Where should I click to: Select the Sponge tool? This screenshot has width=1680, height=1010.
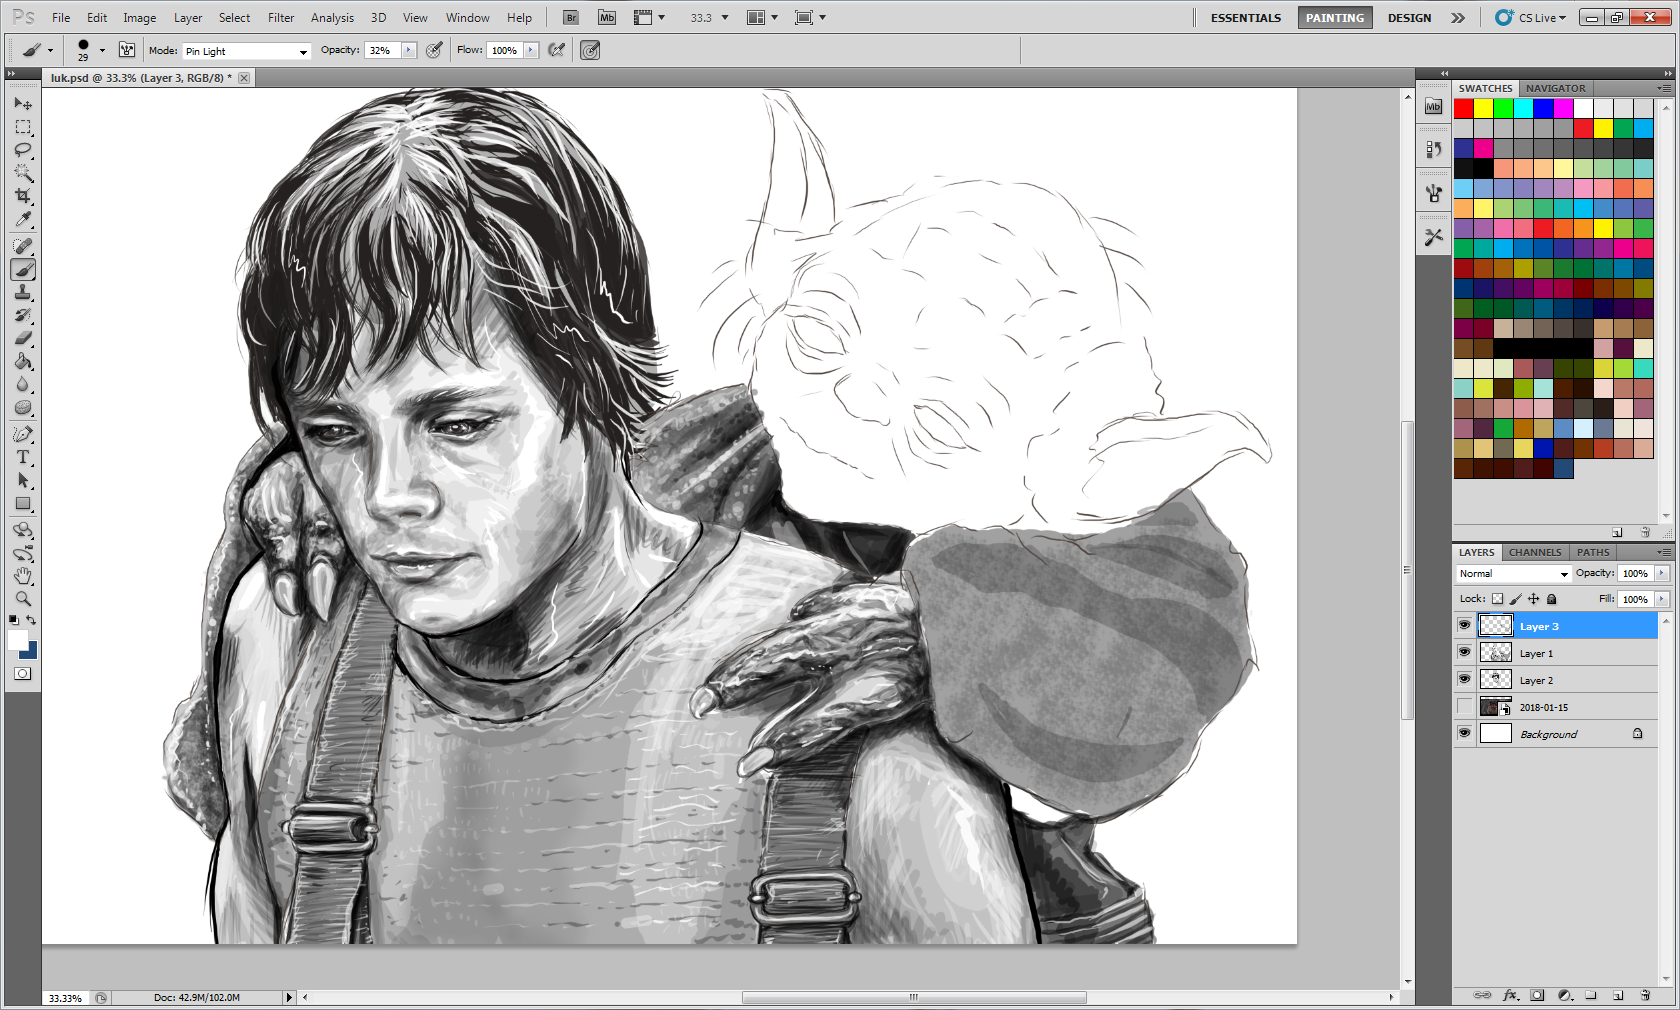(x=23, y=407)
